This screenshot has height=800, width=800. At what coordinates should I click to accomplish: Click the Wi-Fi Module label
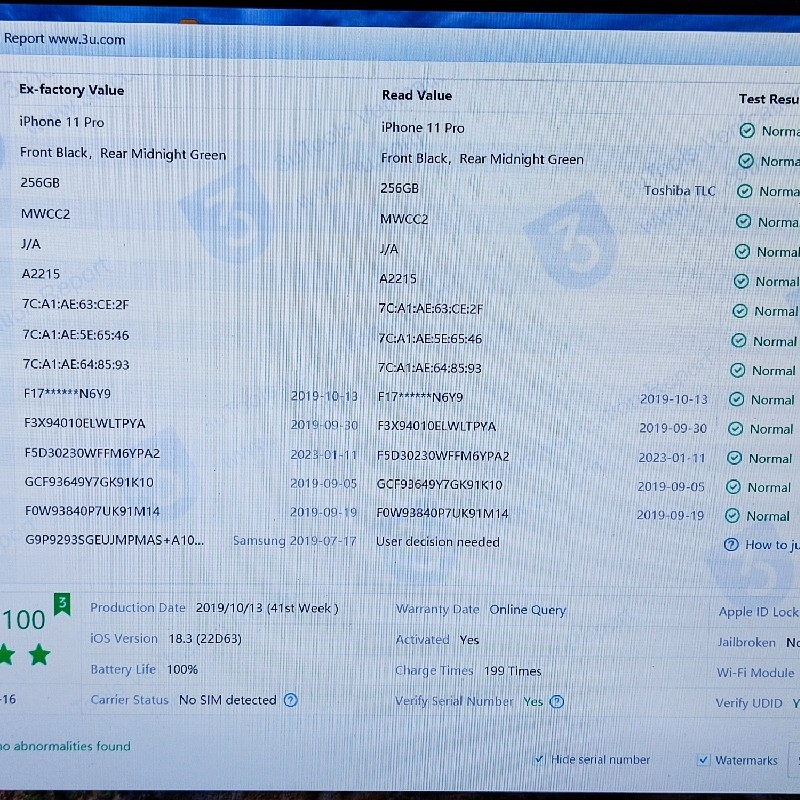click(755, 673)
